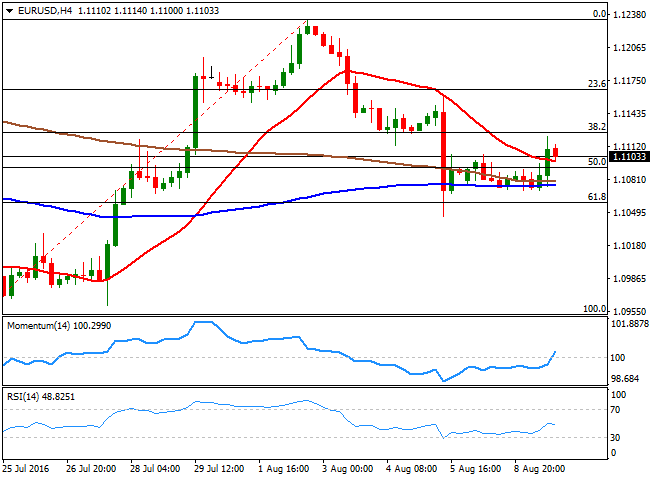Select the Fibonacci 23.6 level label
This screenshot has width=650, height=480.
click(x=597, y=84)
